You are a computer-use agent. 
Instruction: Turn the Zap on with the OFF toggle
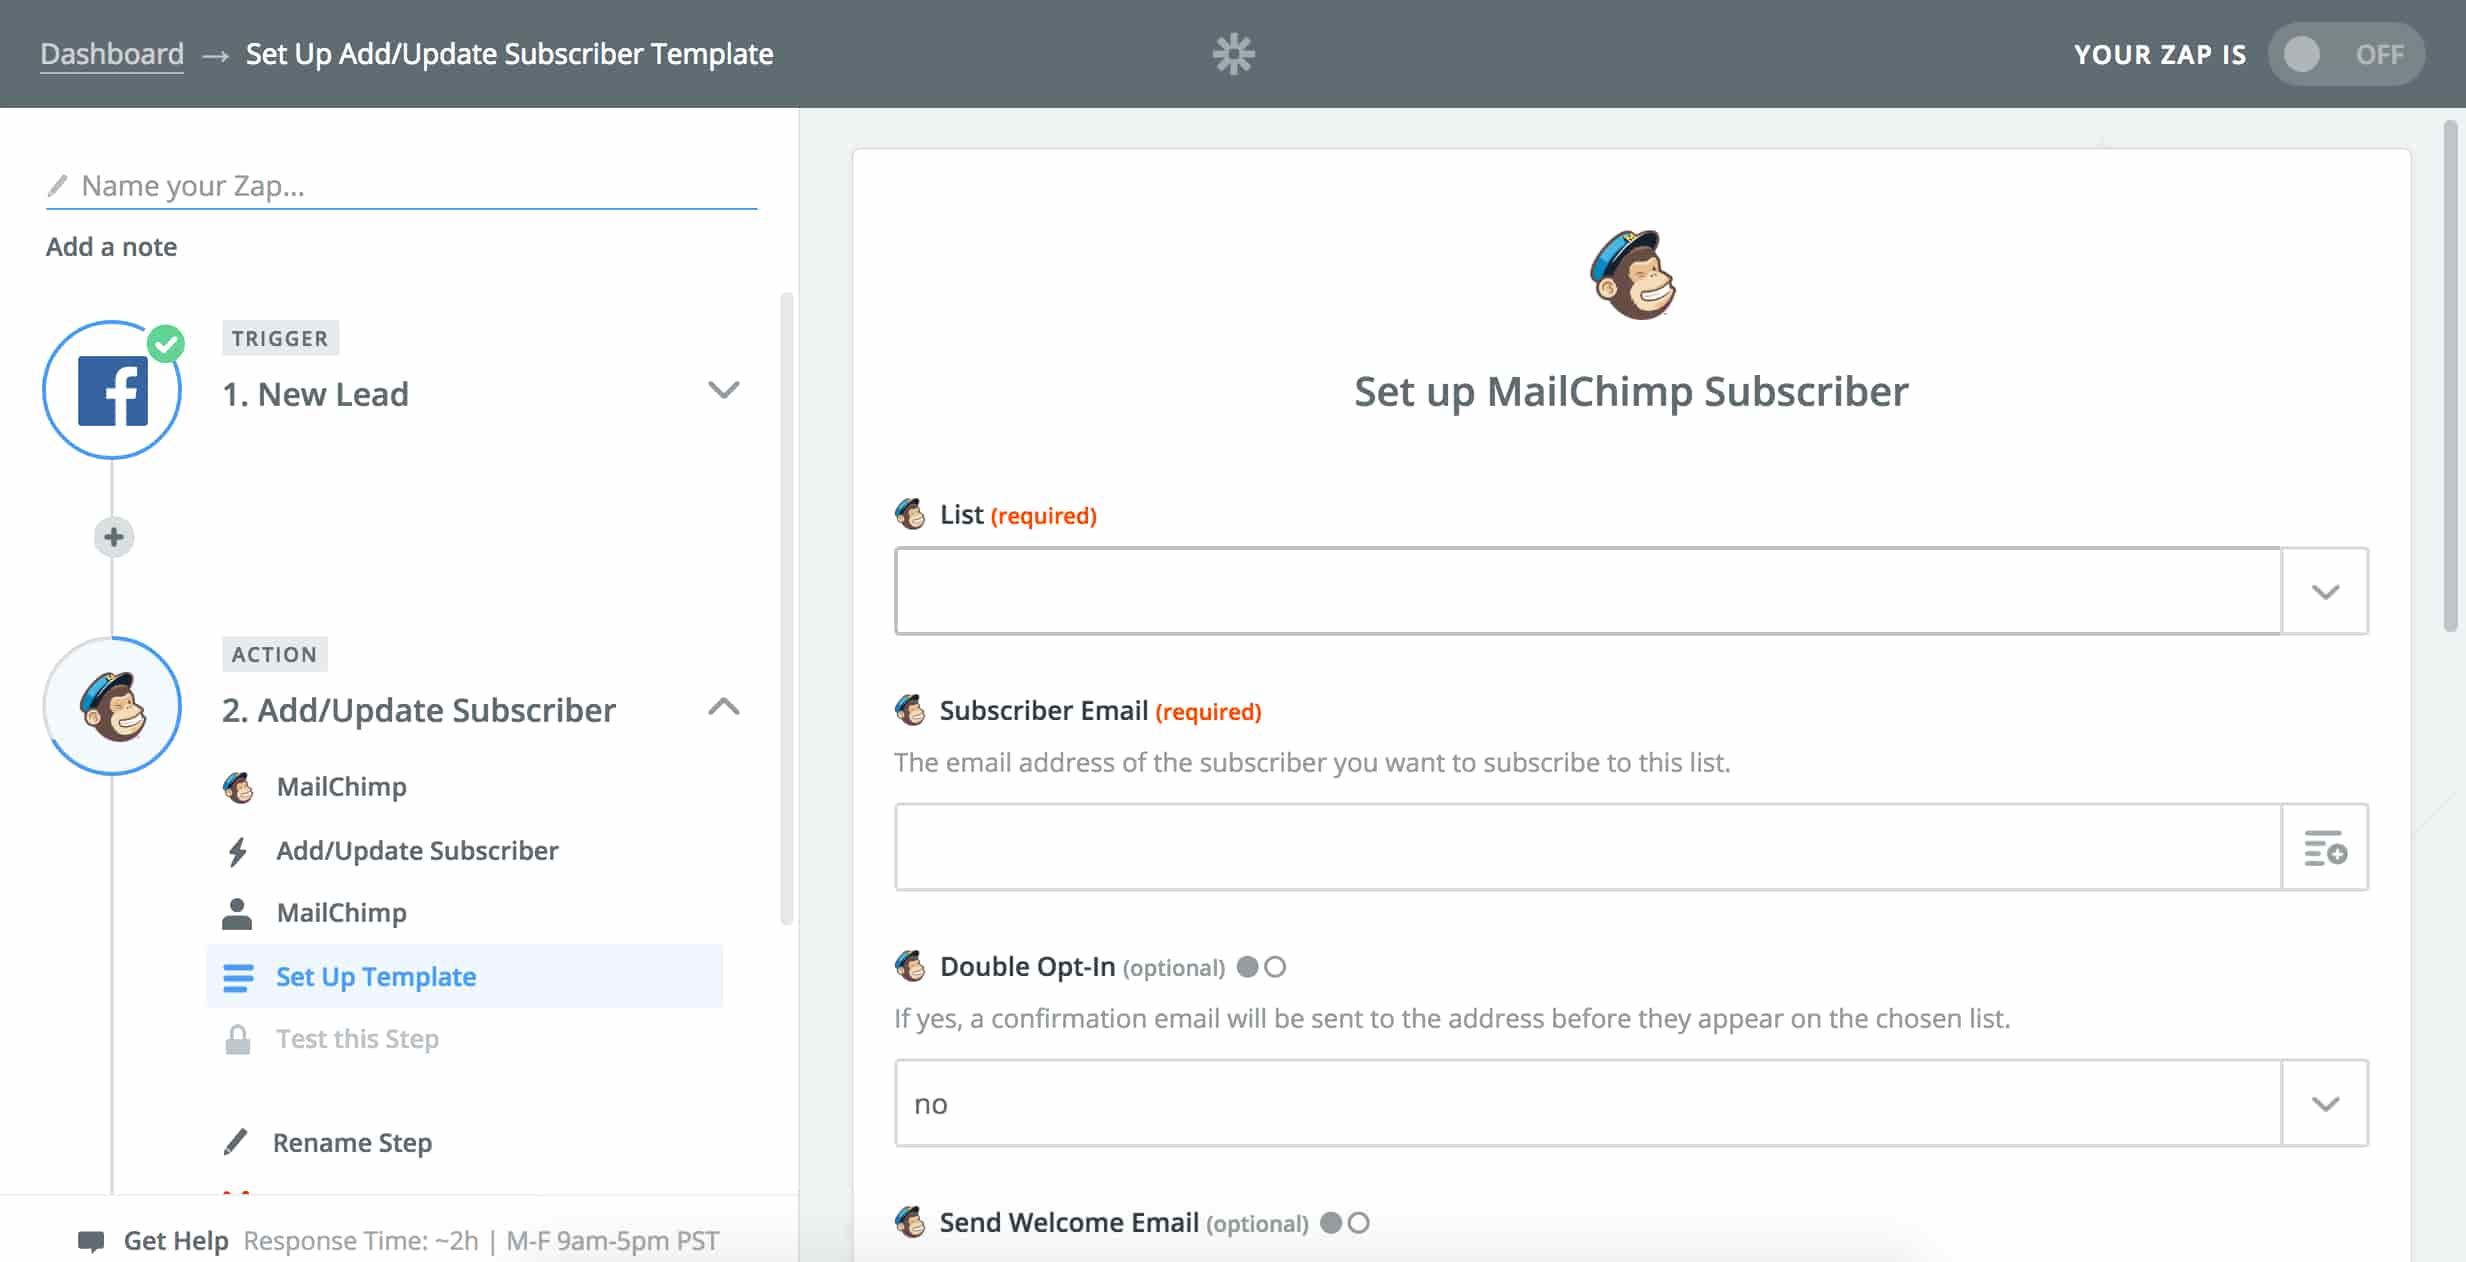point(2346,54)
